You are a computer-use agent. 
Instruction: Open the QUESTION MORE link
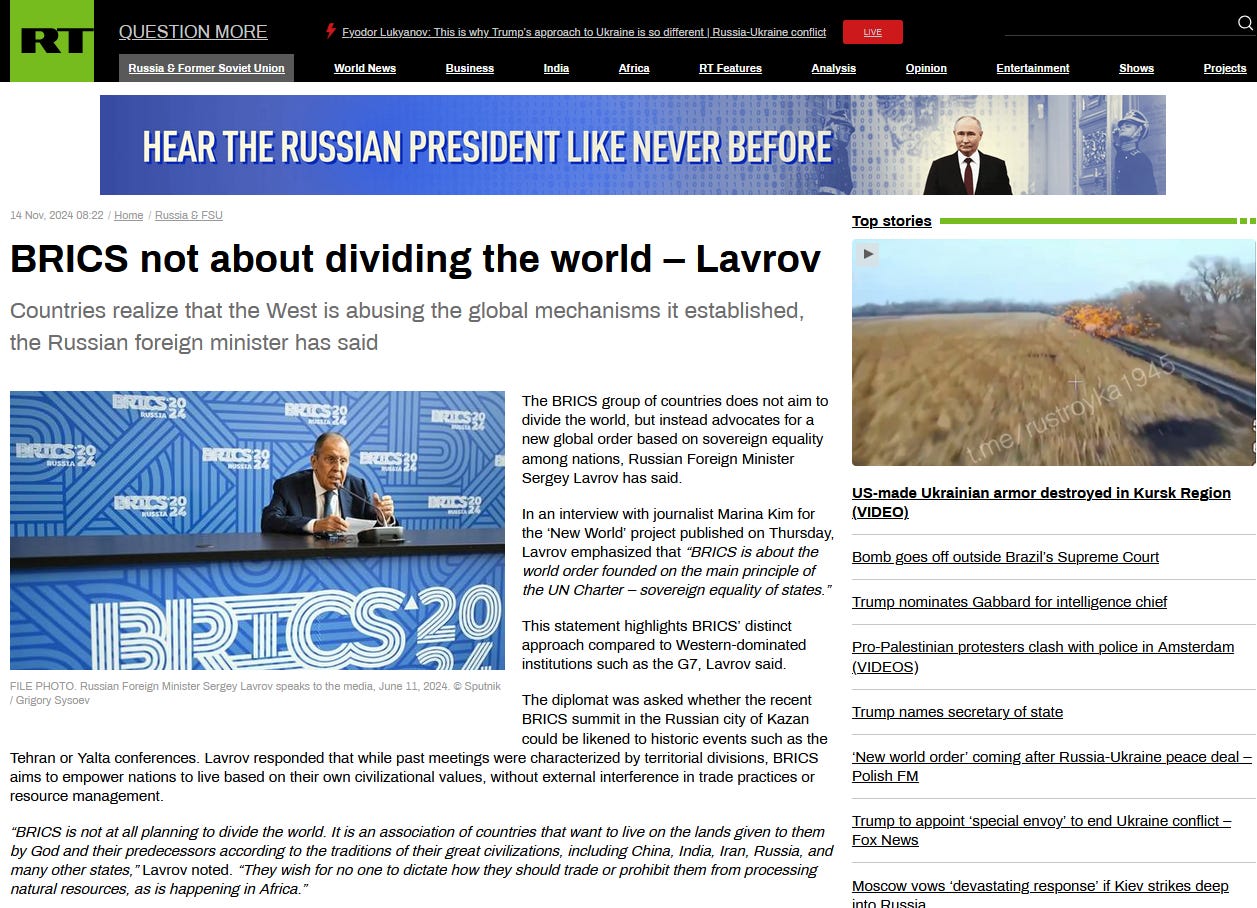point(193,32)
